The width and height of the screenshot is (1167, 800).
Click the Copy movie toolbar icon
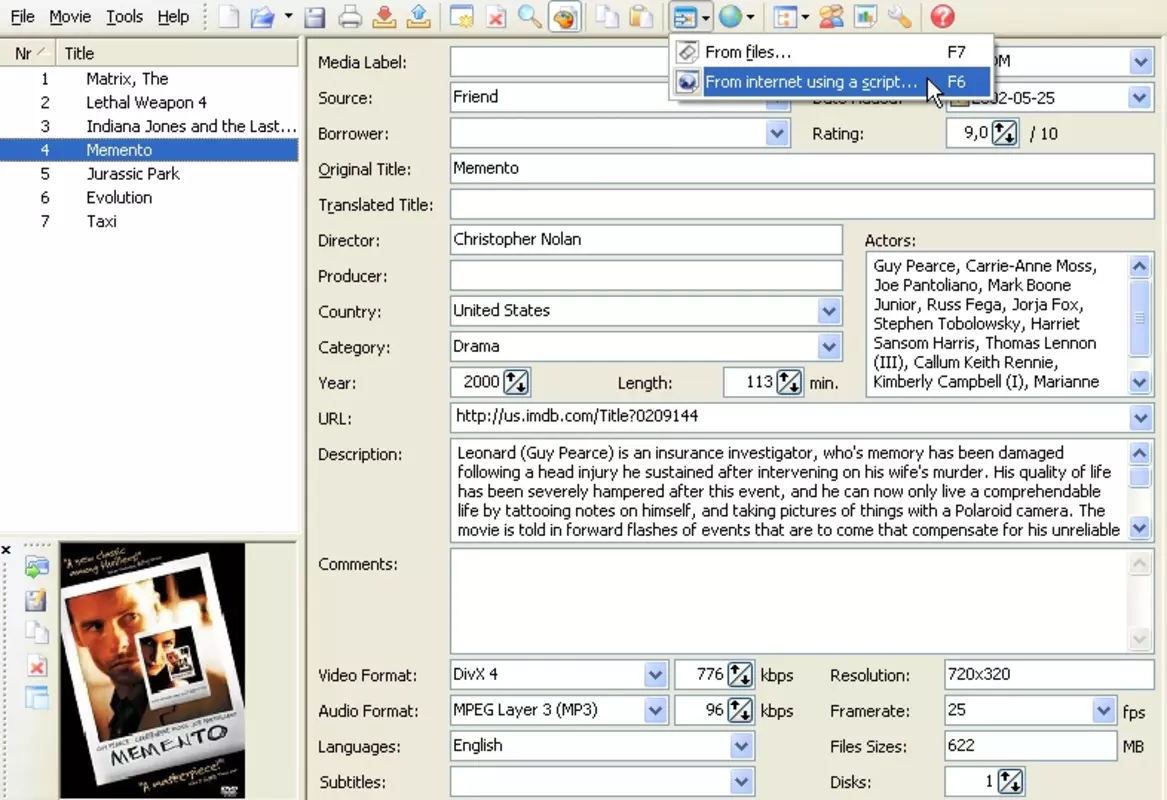pos(607,16)
